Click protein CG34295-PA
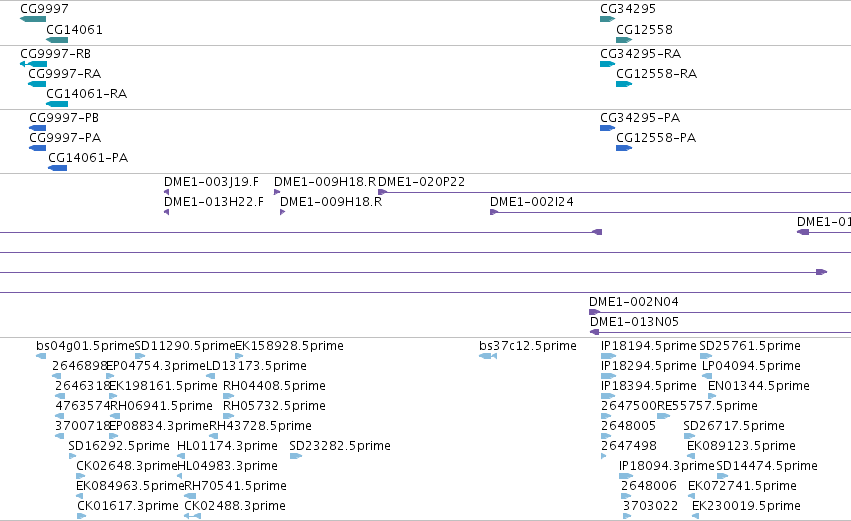Viewport: 851px width, 521px height. [640, 118]
